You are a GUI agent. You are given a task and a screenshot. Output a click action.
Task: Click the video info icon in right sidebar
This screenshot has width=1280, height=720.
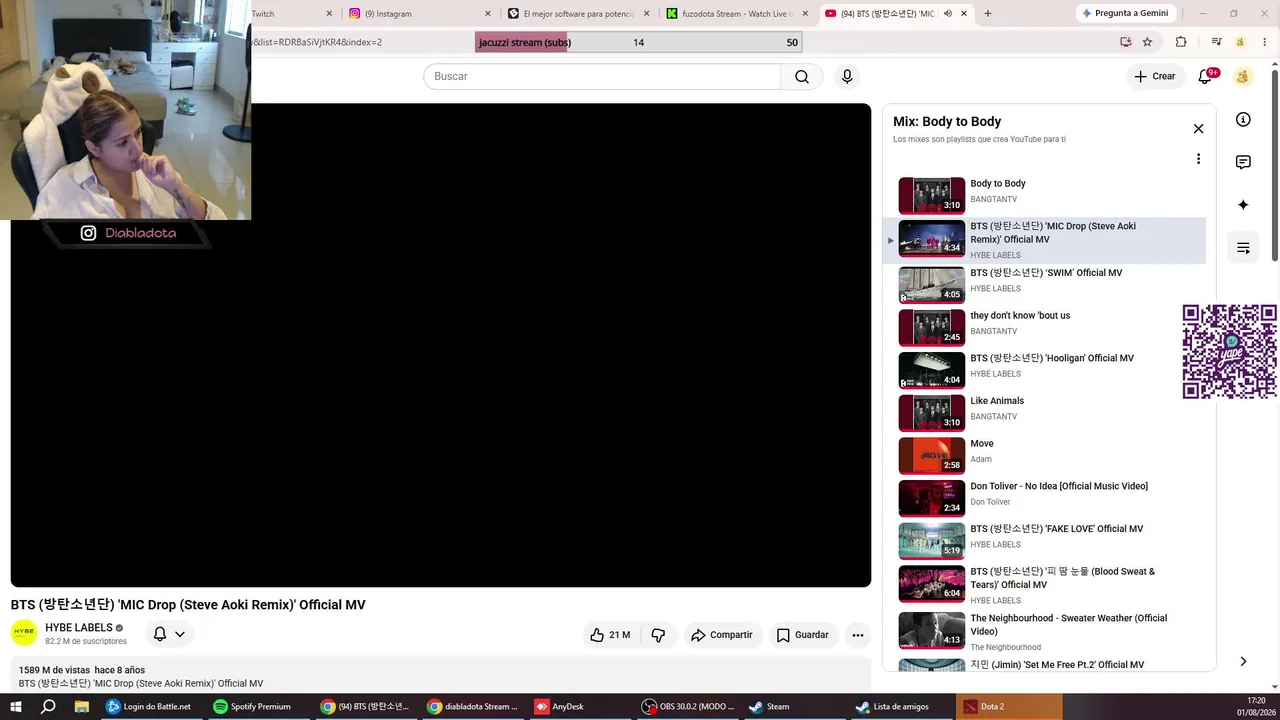coord(1243,120)
